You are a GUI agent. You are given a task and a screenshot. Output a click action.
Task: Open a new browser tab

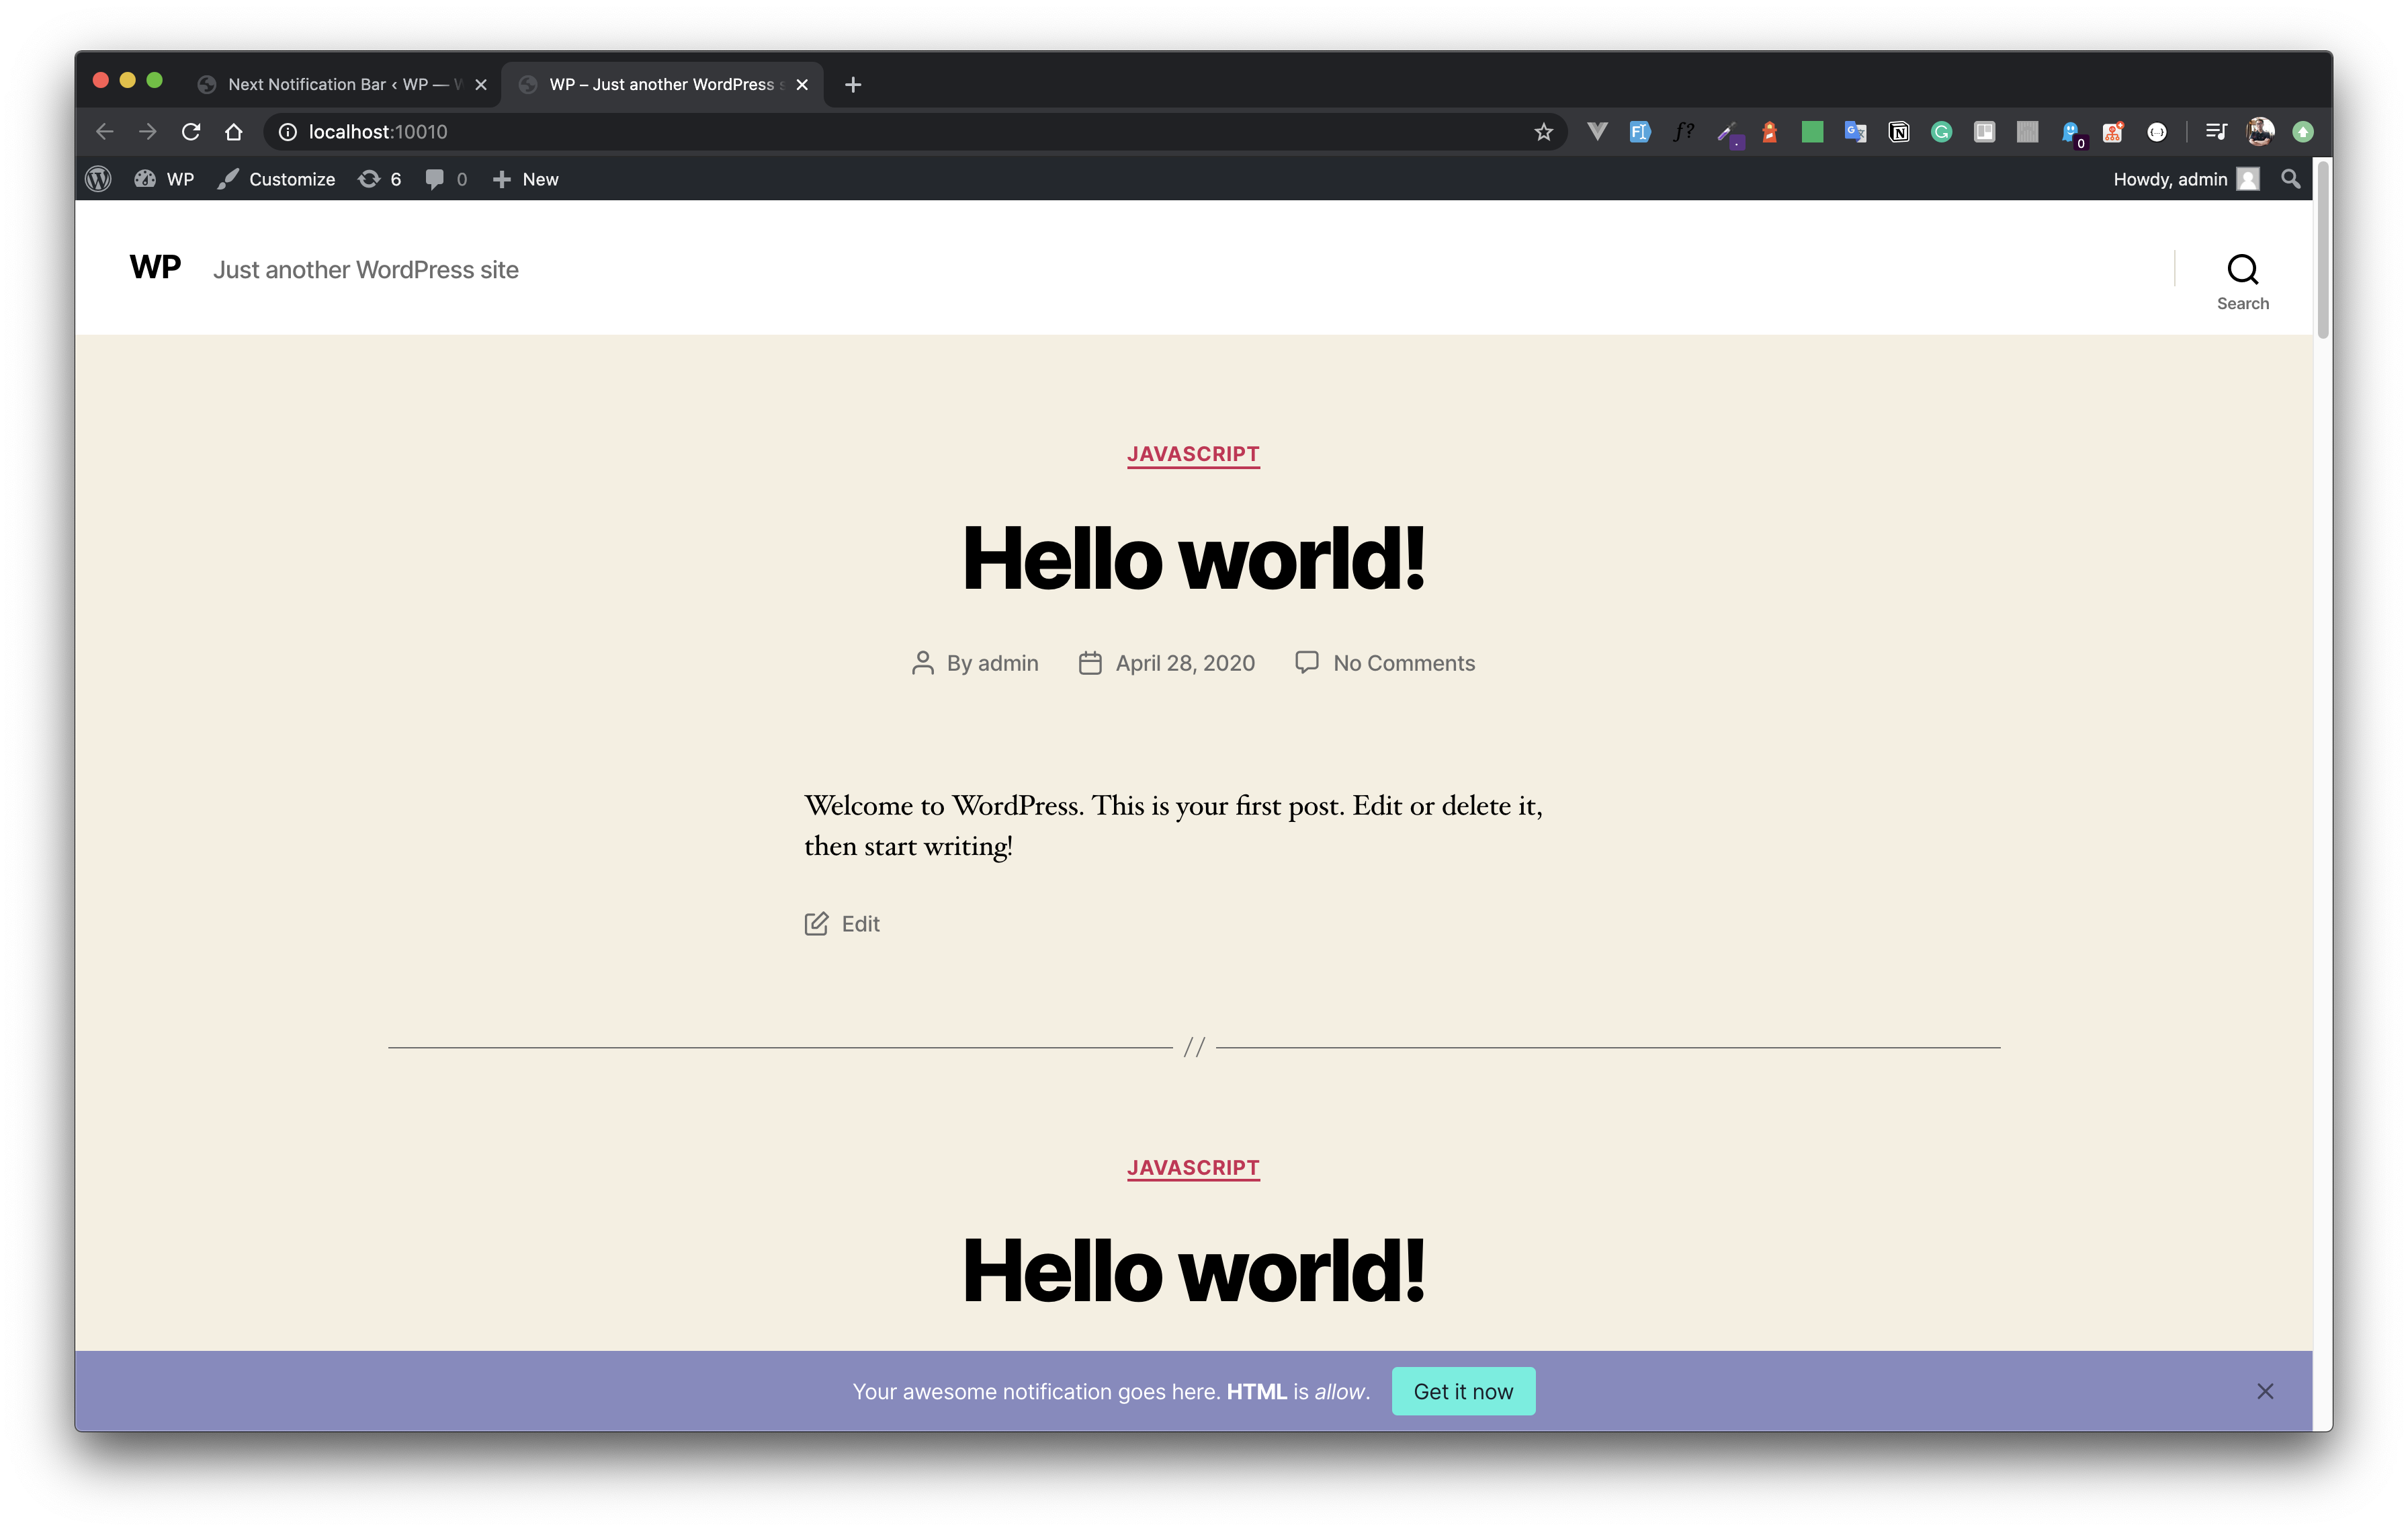click(853, 85)
